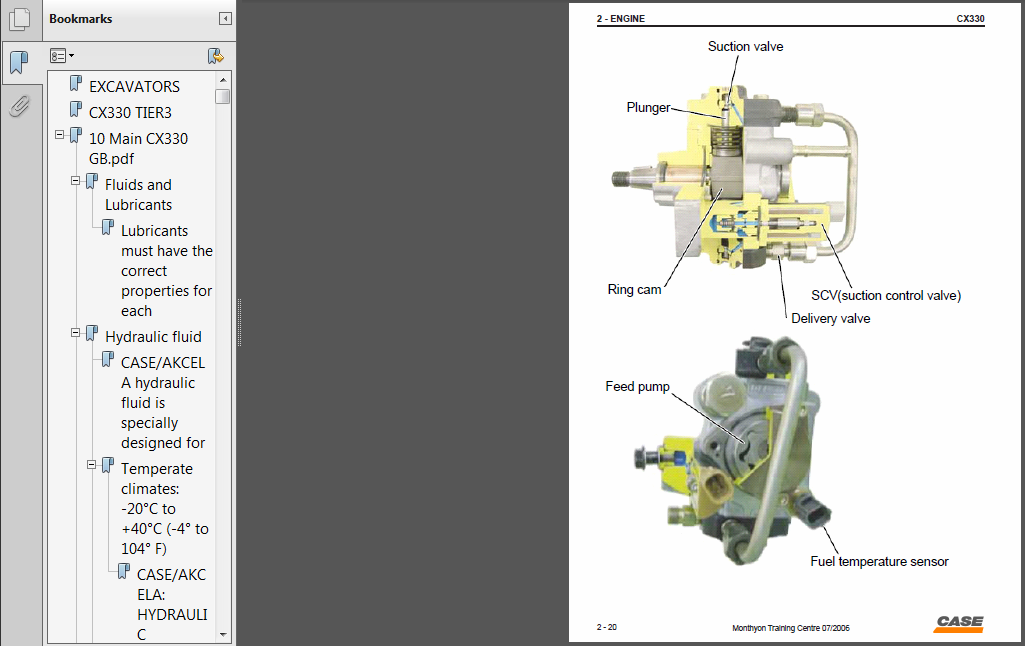Click the Suction valve label
This screenshot has height=646, width=1025.
coord(745,46)
